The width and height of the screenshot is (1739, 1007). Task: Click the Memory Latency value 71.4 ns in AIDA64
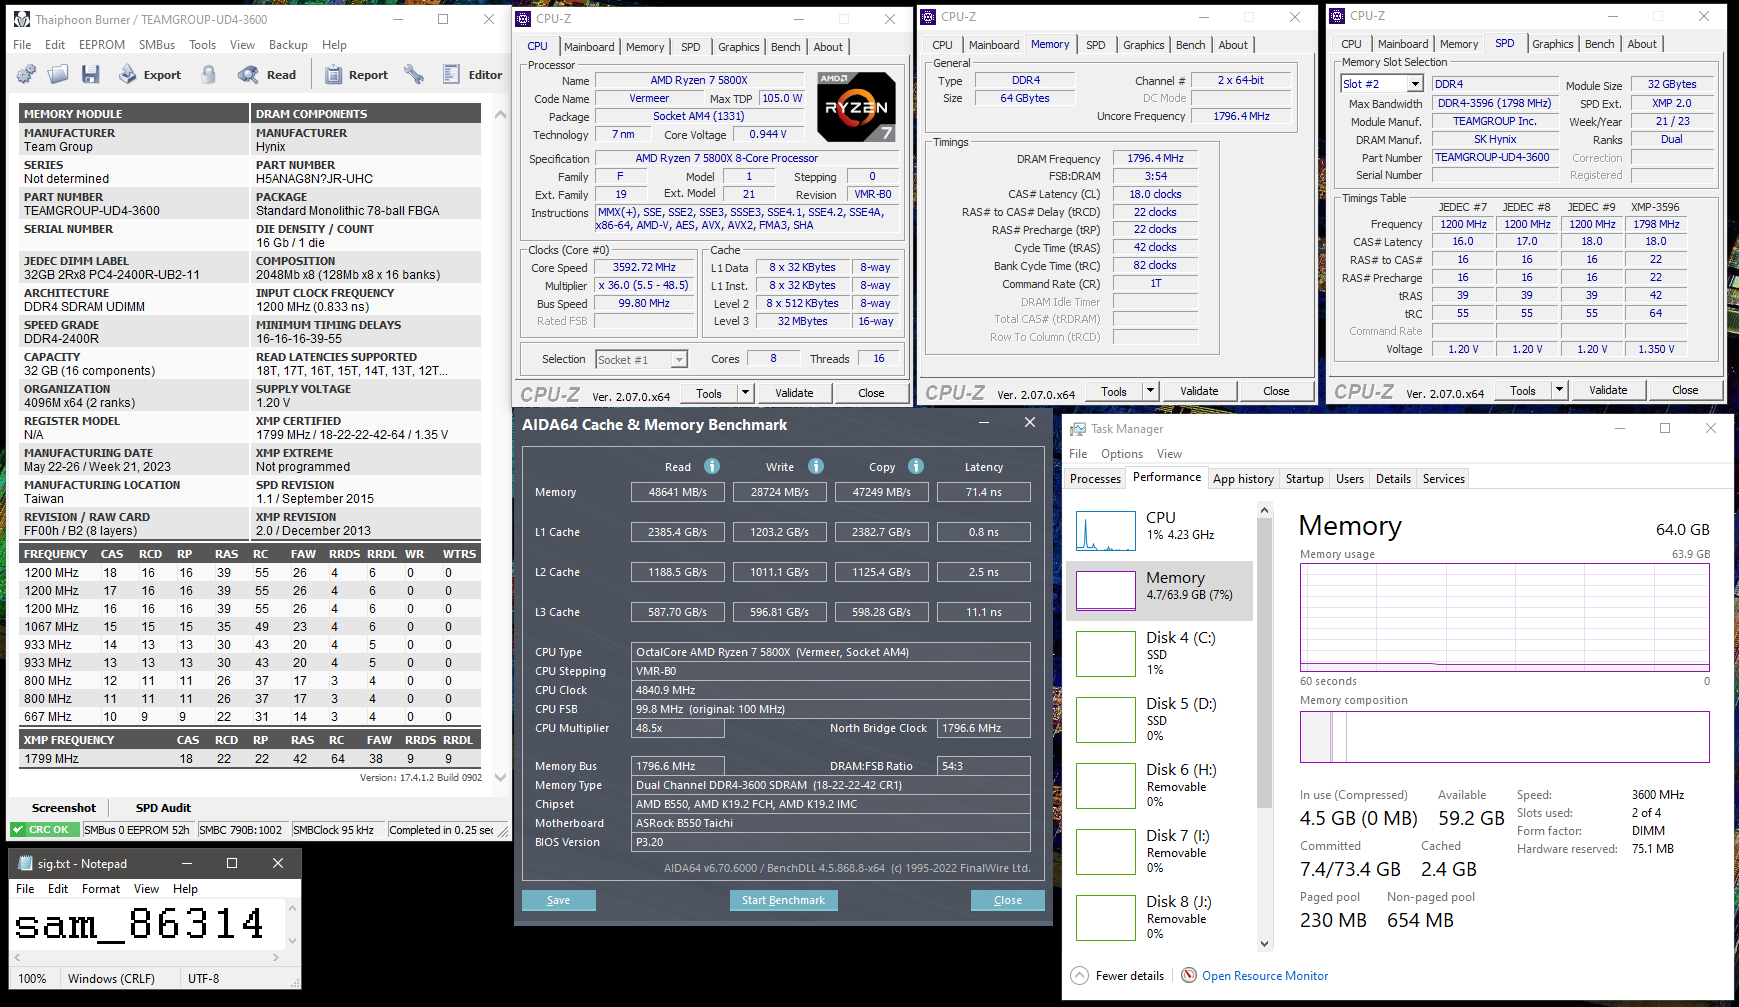983,492
